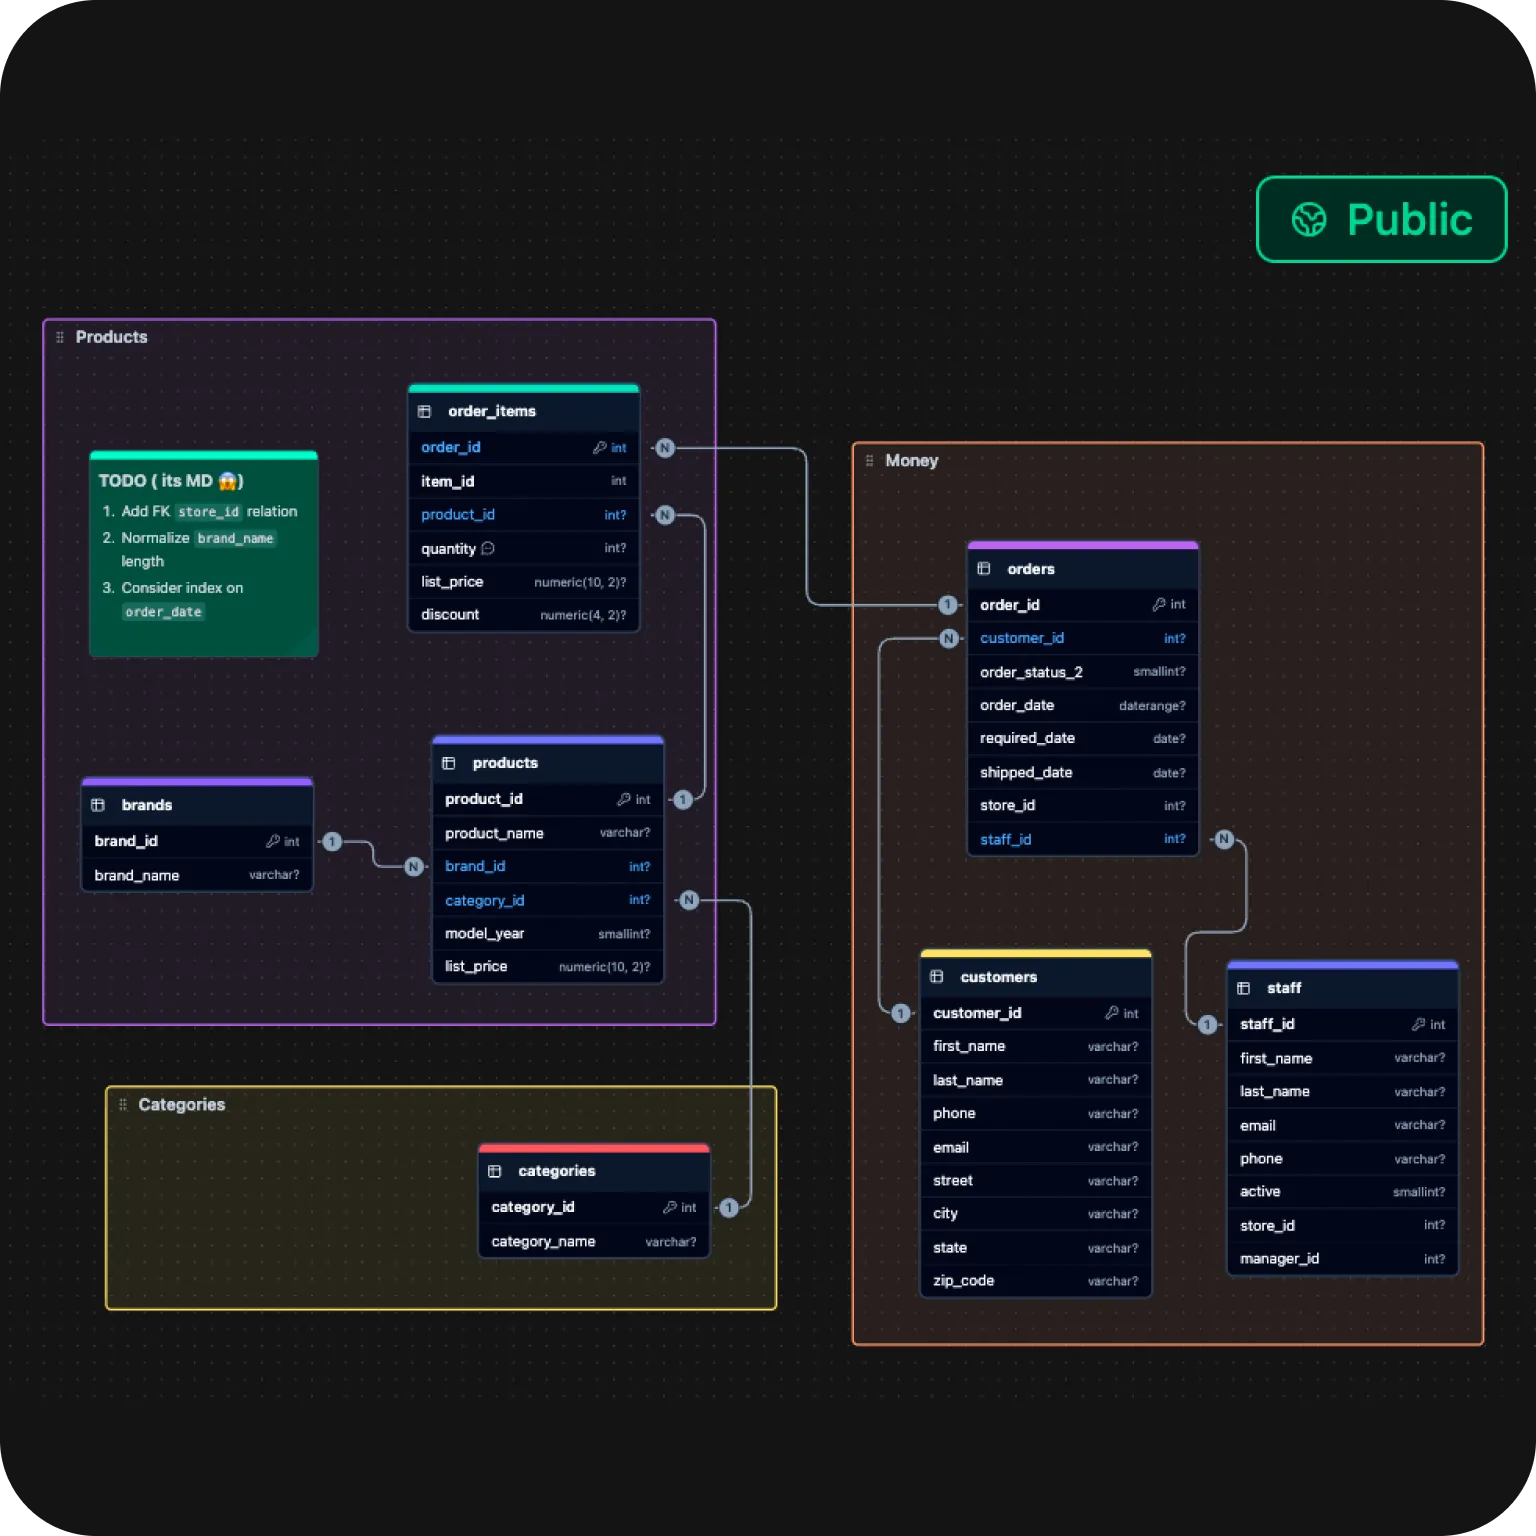Click the brand_name row in brands

click(197, 875)
